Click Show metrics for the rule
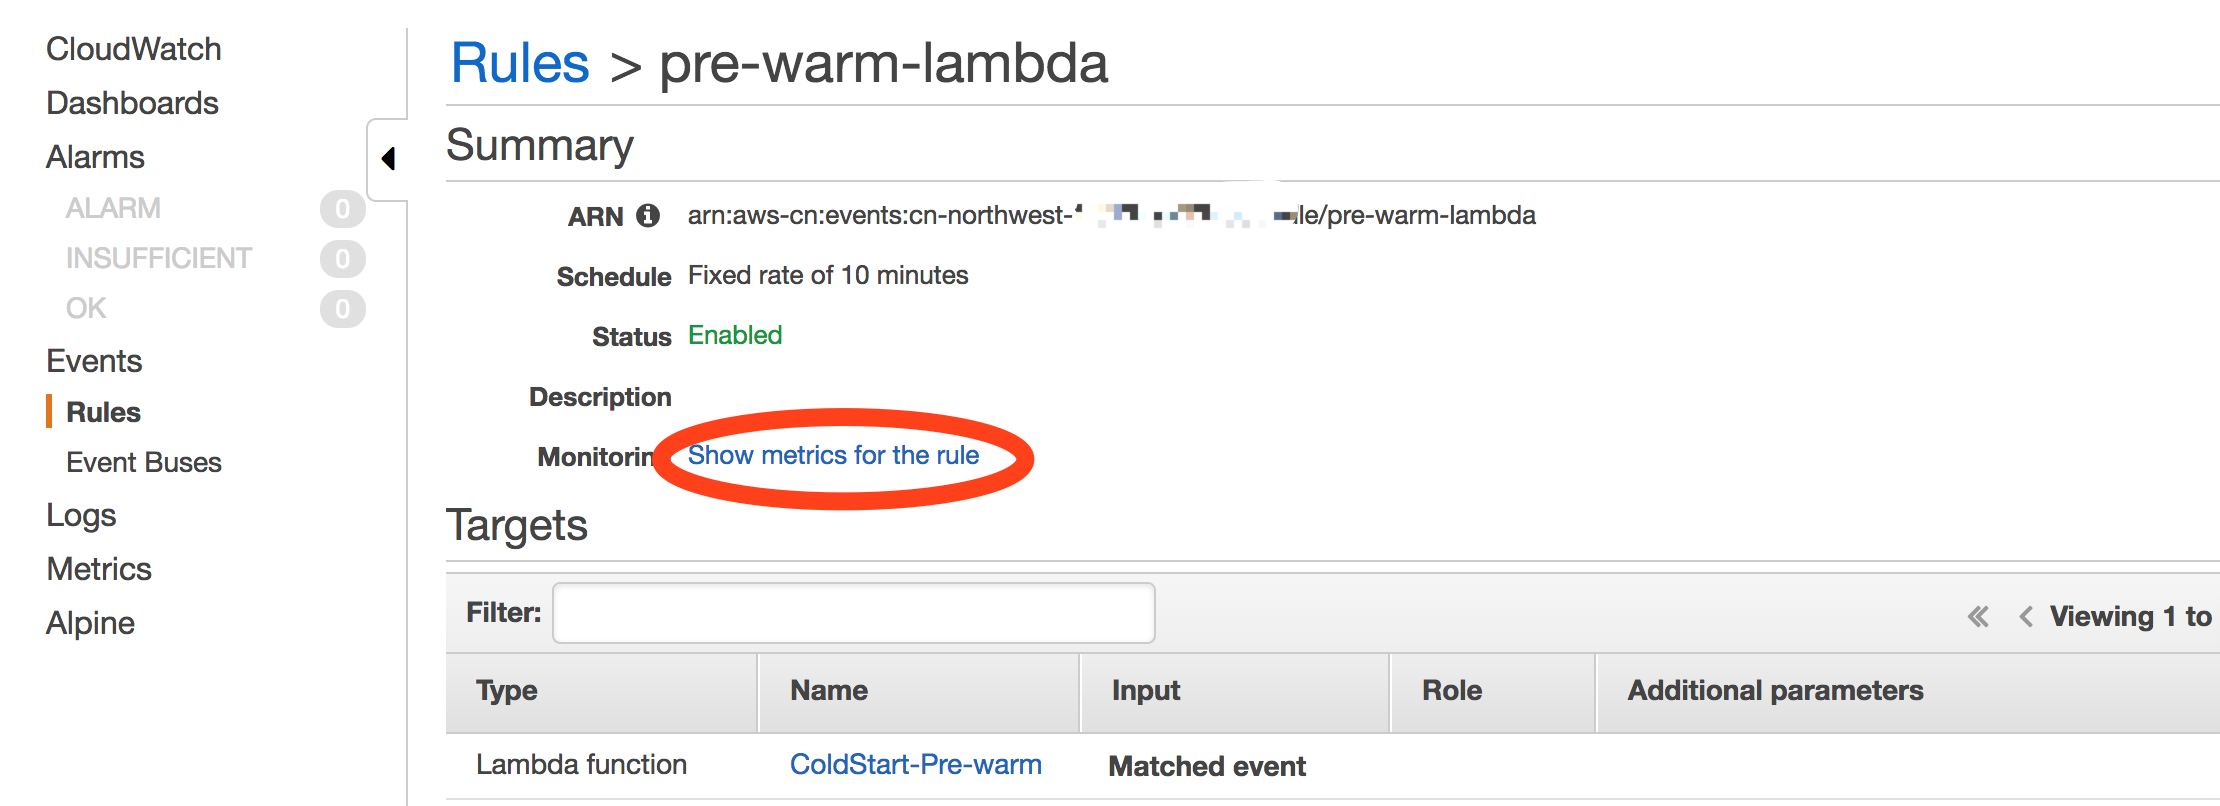The height and width of the screenshot is (806, 2220). tap(833, 455)
